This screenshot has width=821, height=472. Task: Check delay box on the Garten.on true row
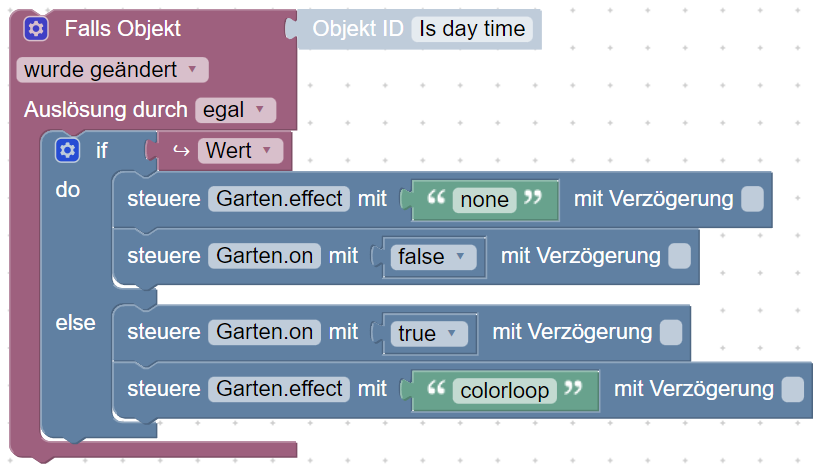pyautogui.click(x=671, y=332)
